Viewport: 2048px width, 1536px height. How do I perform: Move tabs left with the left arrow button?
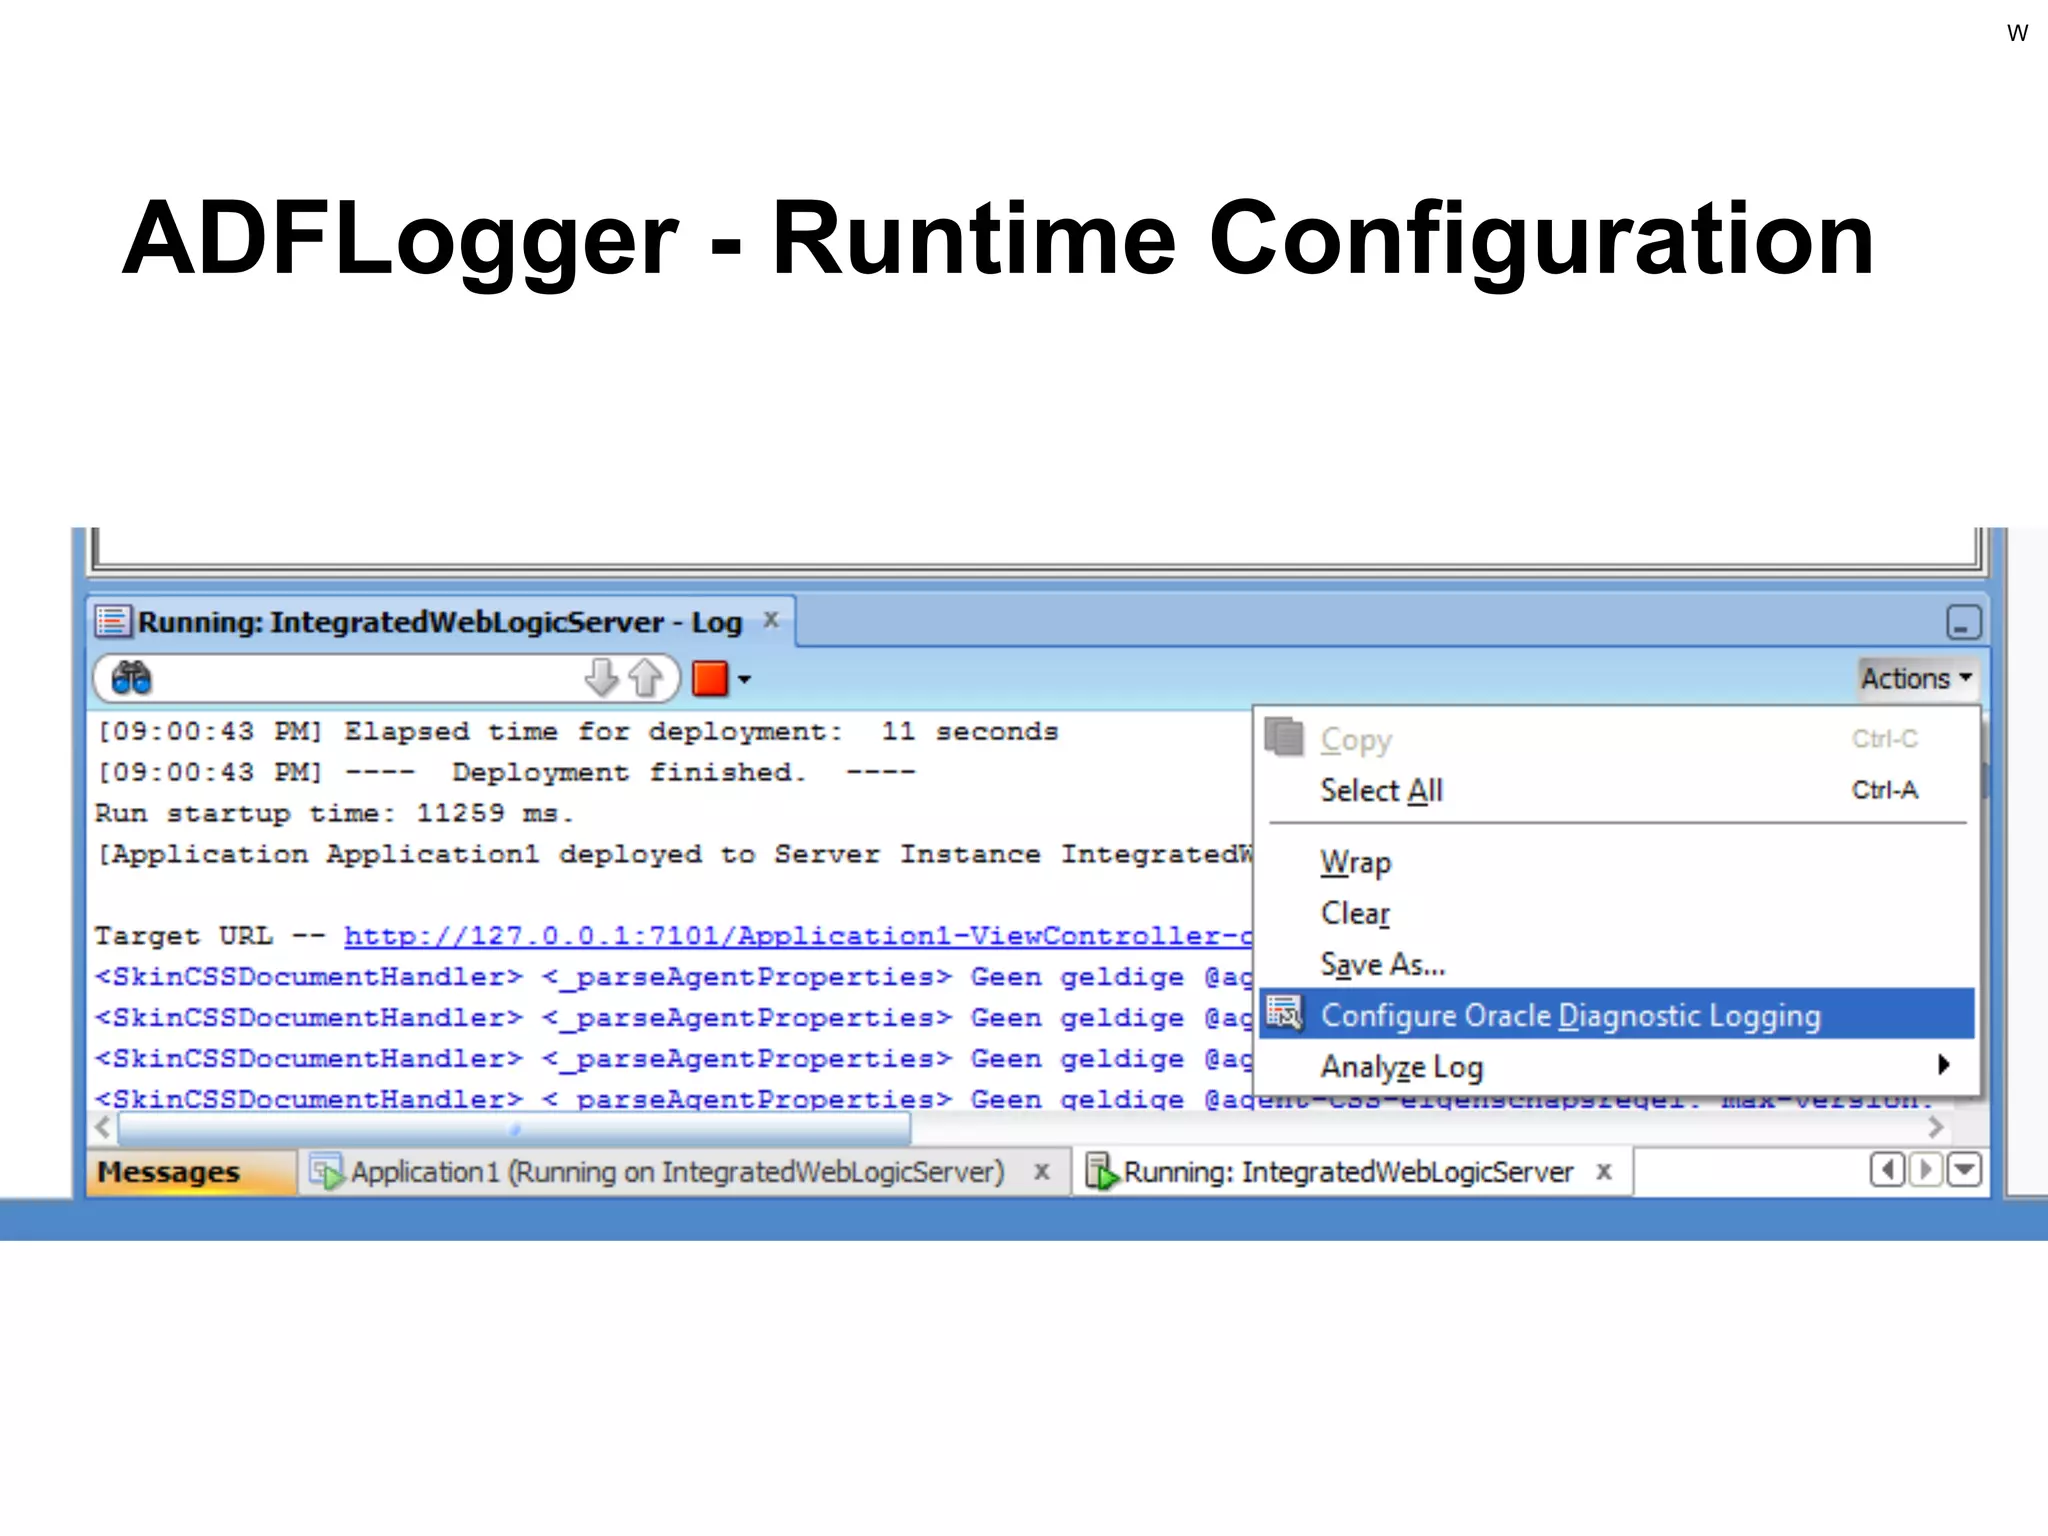(x=1887, y=1169)
